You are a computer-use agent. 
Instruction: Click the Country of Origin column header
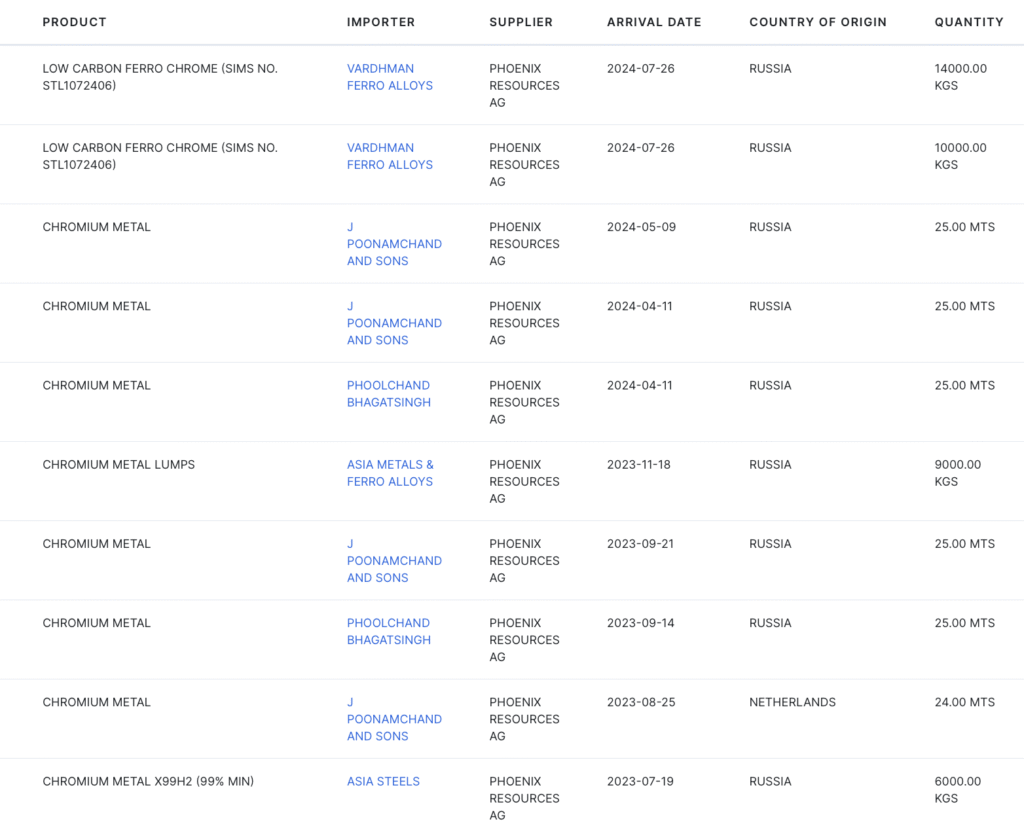[x=817, y=22]
